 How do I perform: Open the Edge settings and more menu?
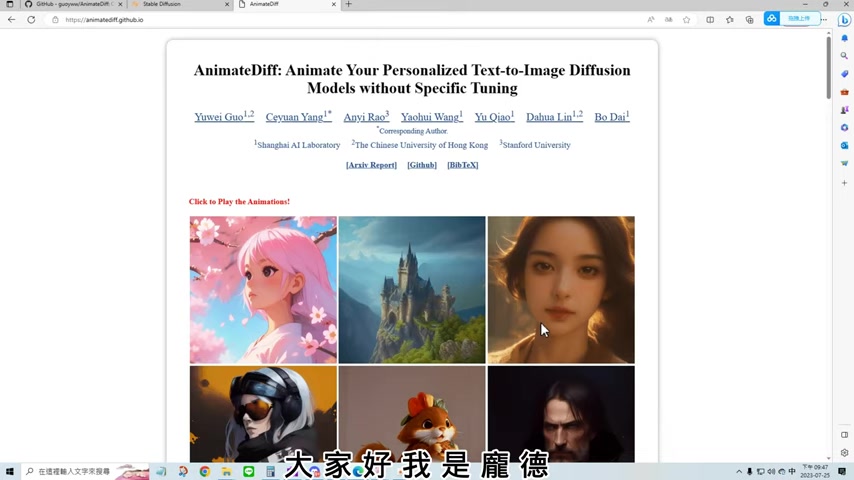(x=824, y=20)
